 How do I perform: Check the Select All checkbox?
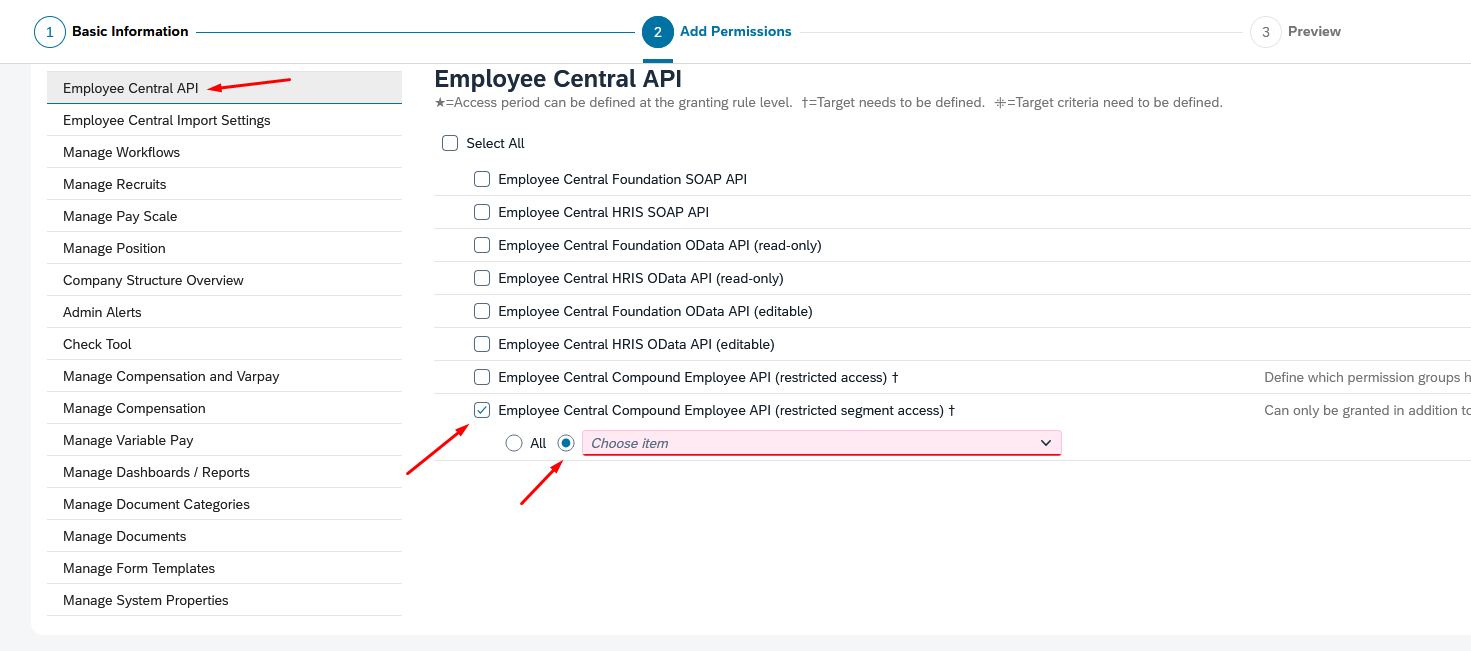tap(450, 143)
